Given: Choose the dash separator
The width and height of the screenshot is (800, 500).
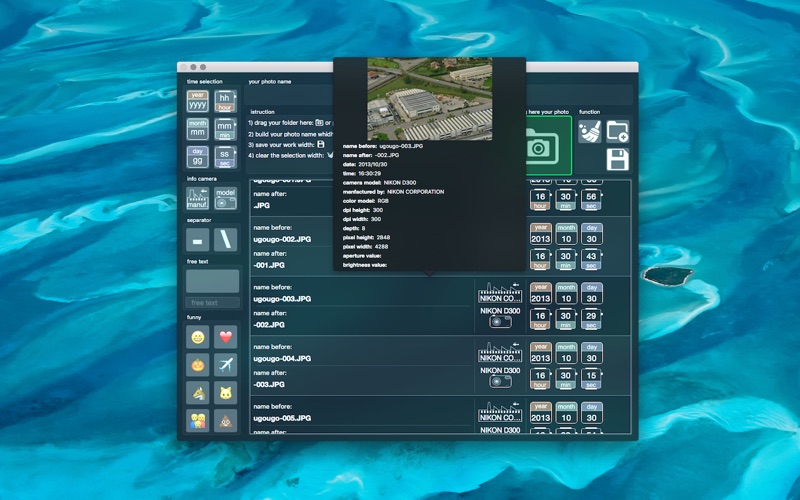Looking at the screenshot, I should pyautogui.click(x=198, y=240).
